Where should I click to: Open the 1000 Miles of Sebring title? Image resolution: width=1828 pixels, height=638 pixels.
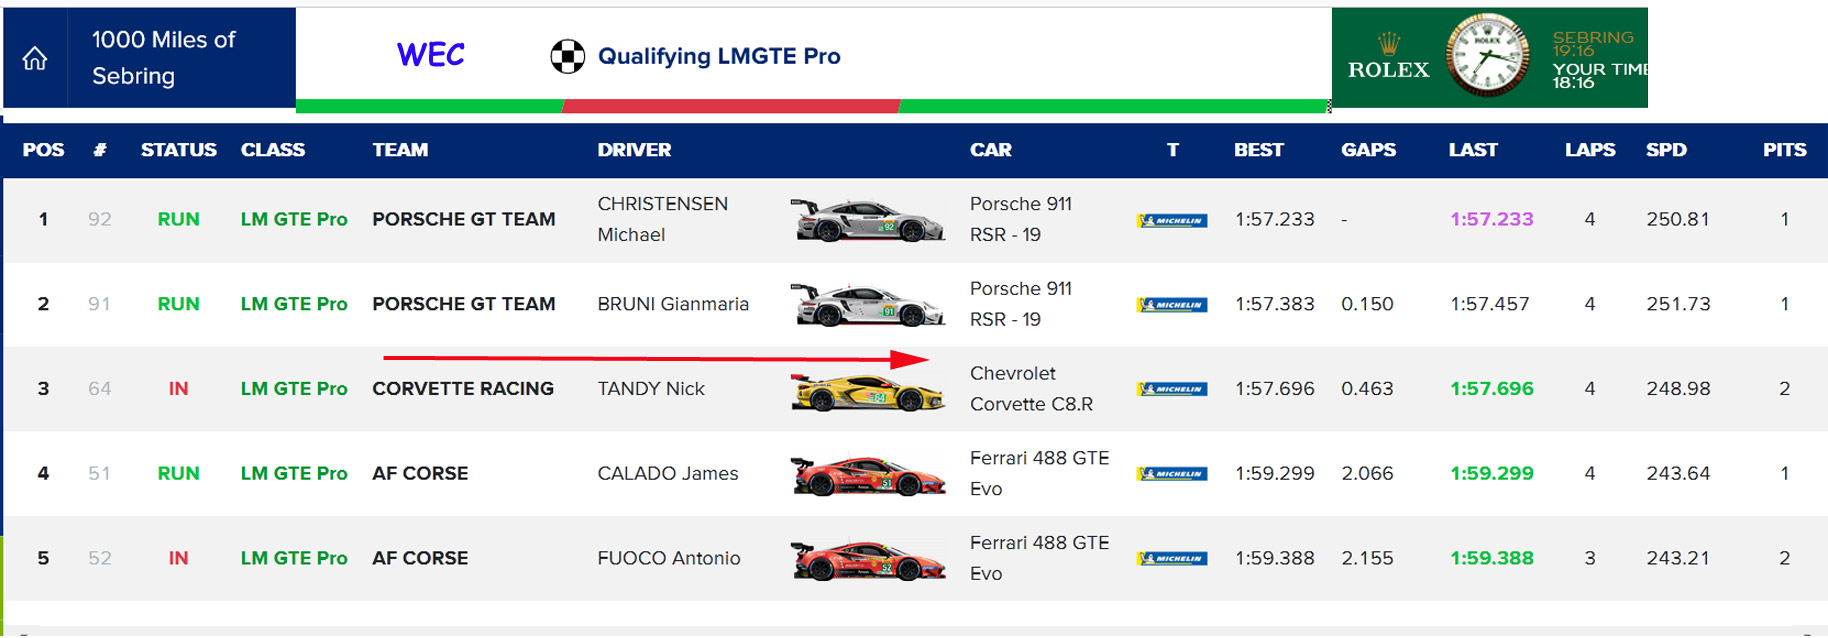164,58
